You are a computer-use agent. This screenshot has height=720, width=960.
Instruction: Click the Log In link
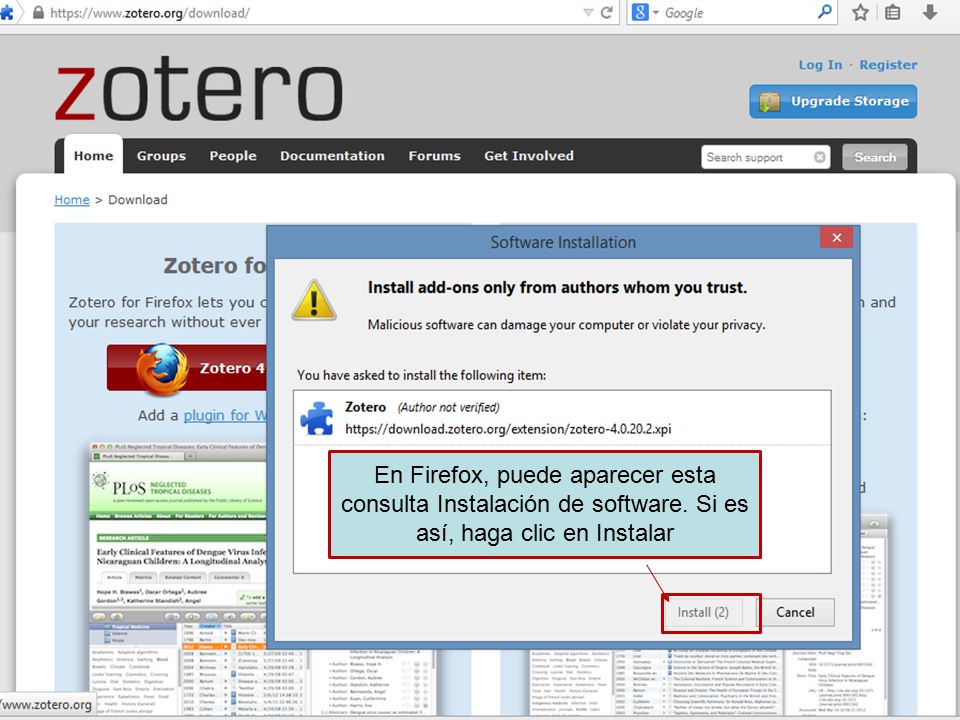pos(820,65)
